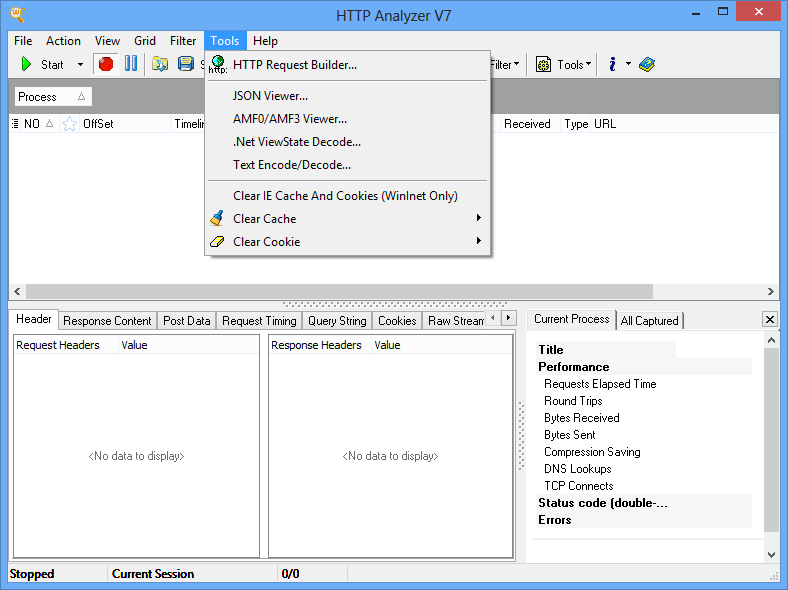Open the View menu

click(108, 41)
